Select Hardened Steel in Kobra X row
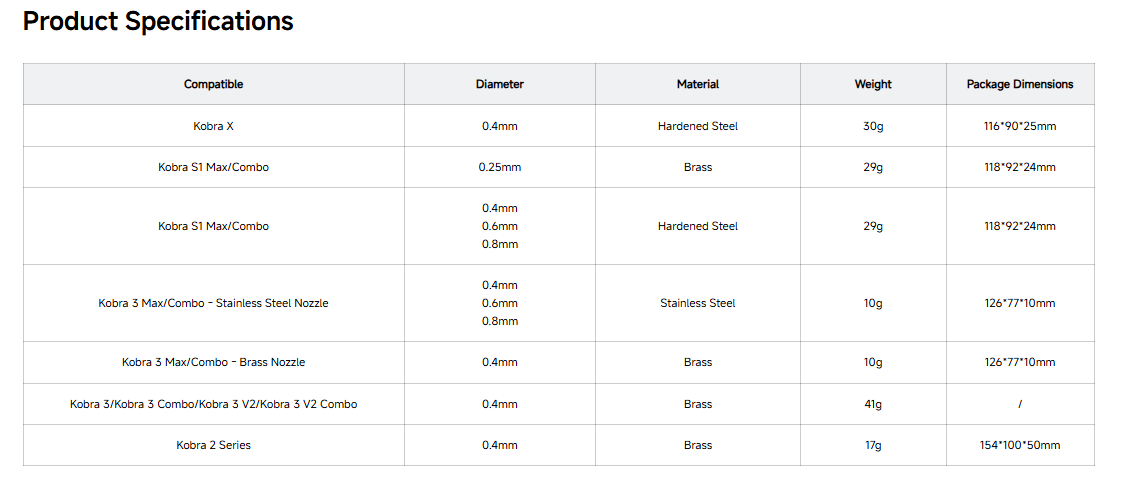The height and width of the screenshot is (481, 1121). [698, 127]
